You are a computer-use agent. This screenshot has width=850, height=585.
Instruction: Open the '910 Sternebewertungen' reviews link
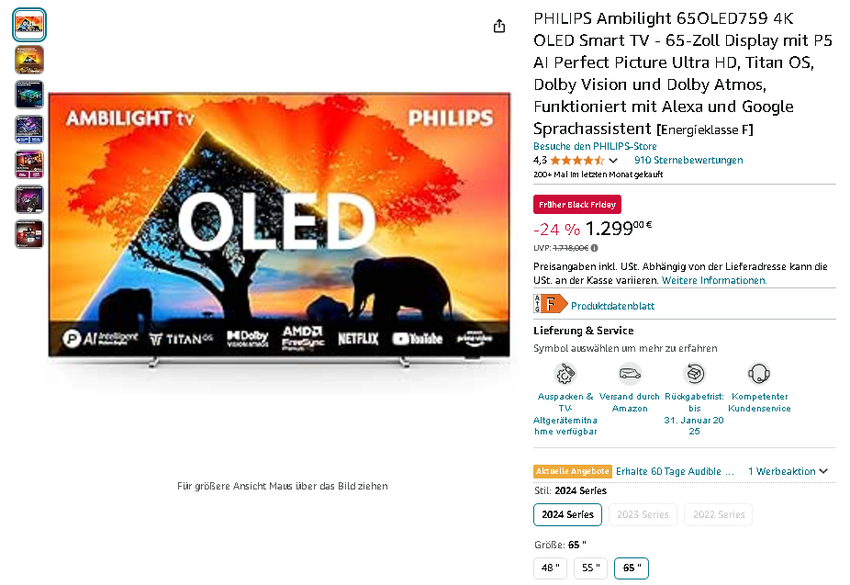coord(689,160)
